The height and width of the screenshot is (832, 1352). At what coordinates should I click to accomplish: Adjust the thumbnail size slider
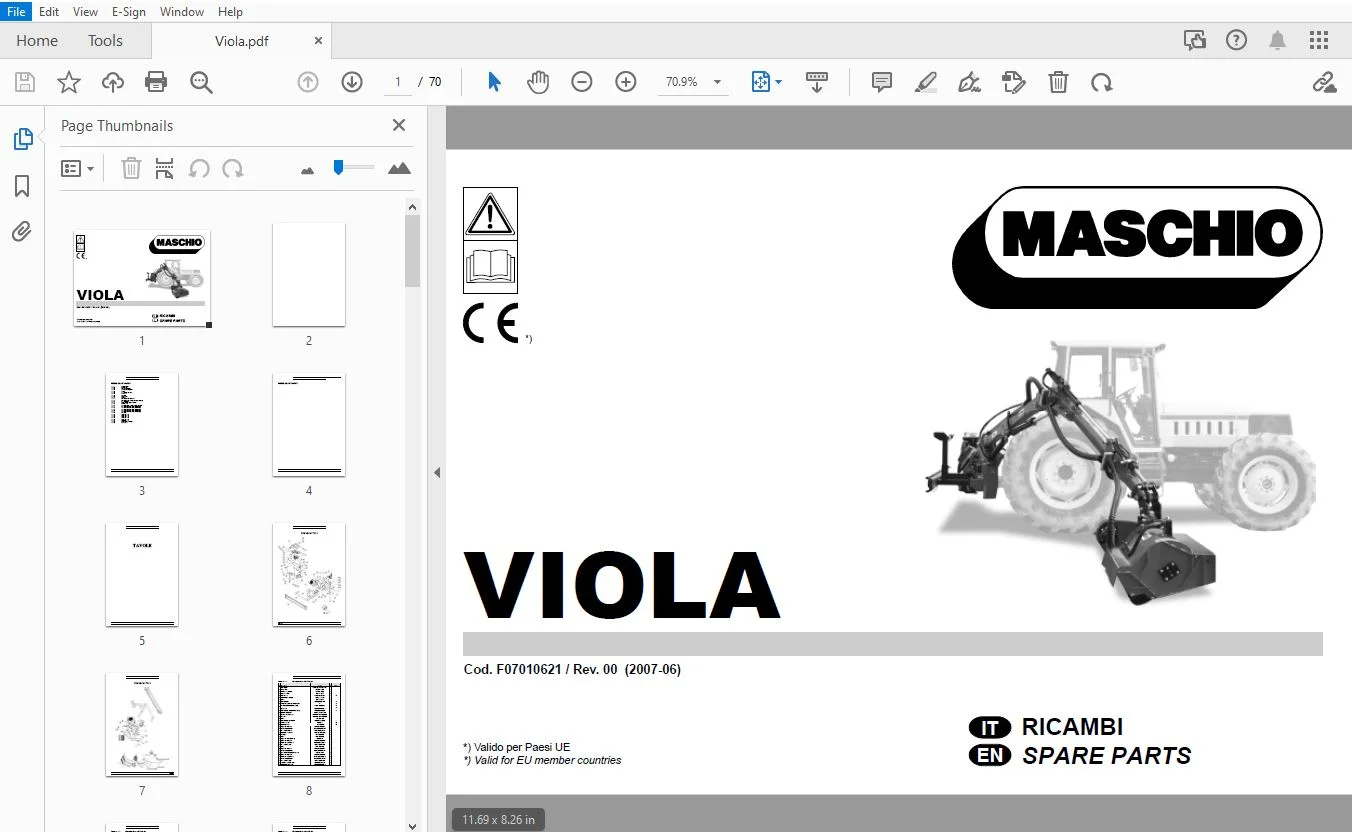354,167
